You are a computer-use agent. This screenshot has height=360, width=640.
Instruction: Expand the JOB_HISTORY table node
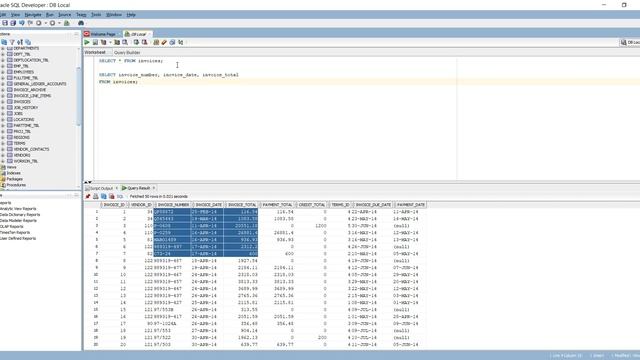pos(3,107)
